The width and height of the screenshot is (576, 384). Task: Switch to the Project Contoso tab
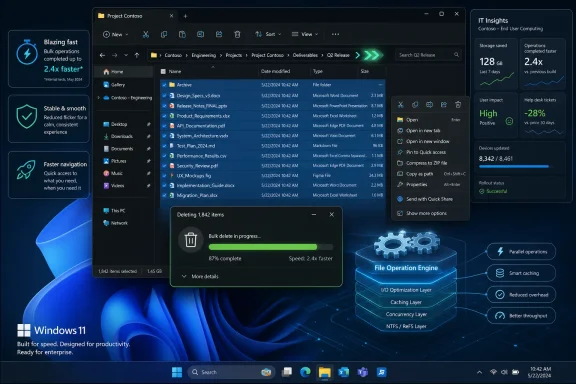[x=136, y=16]
